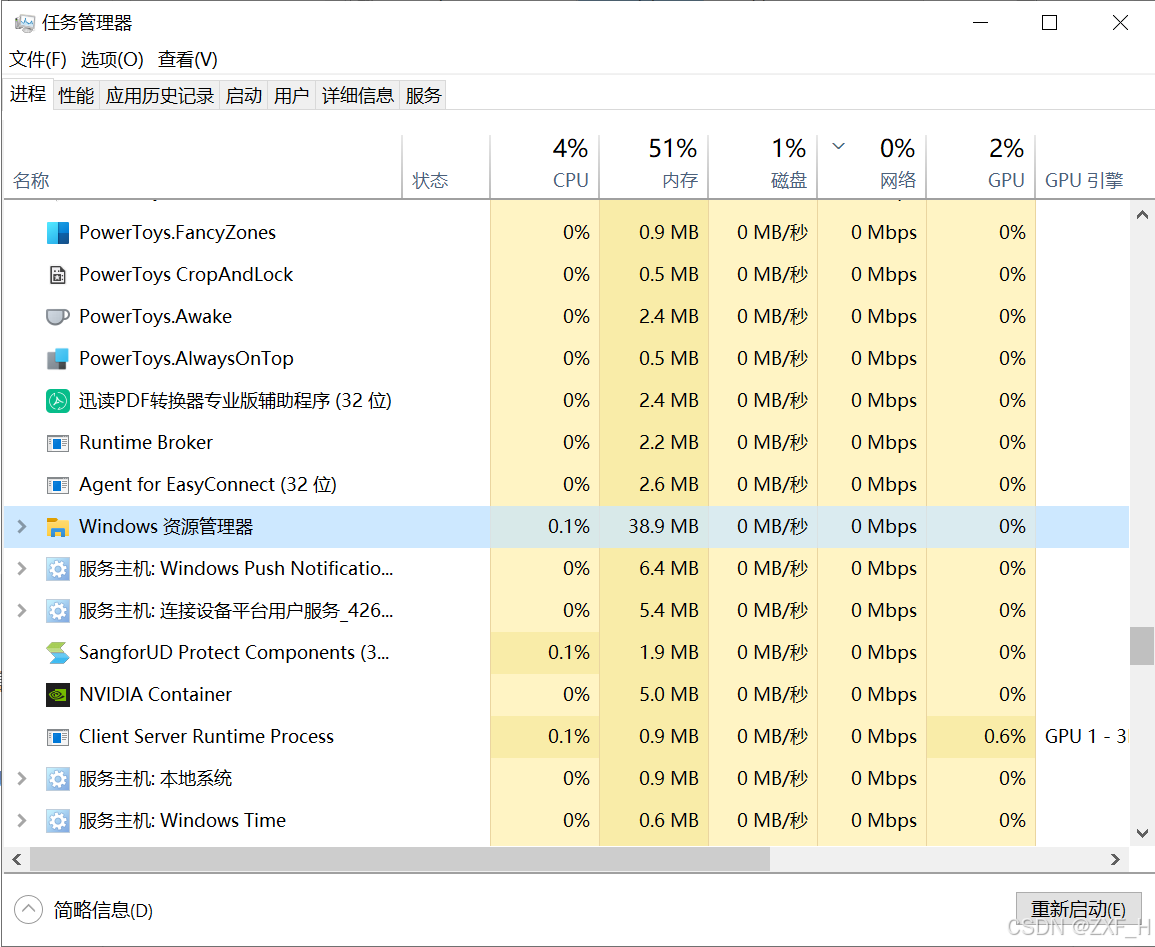Switch to the 服务 tab

[x=423, y=96]
